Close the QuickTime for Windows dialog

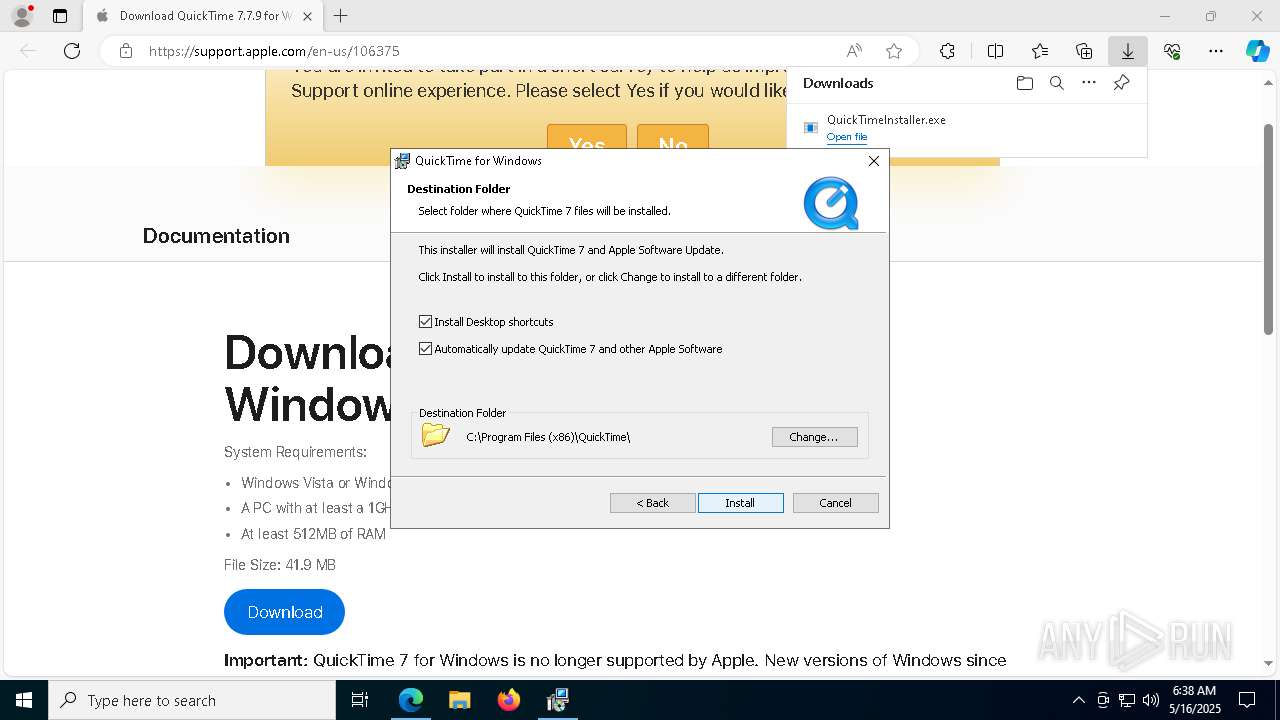pos(874,161)
